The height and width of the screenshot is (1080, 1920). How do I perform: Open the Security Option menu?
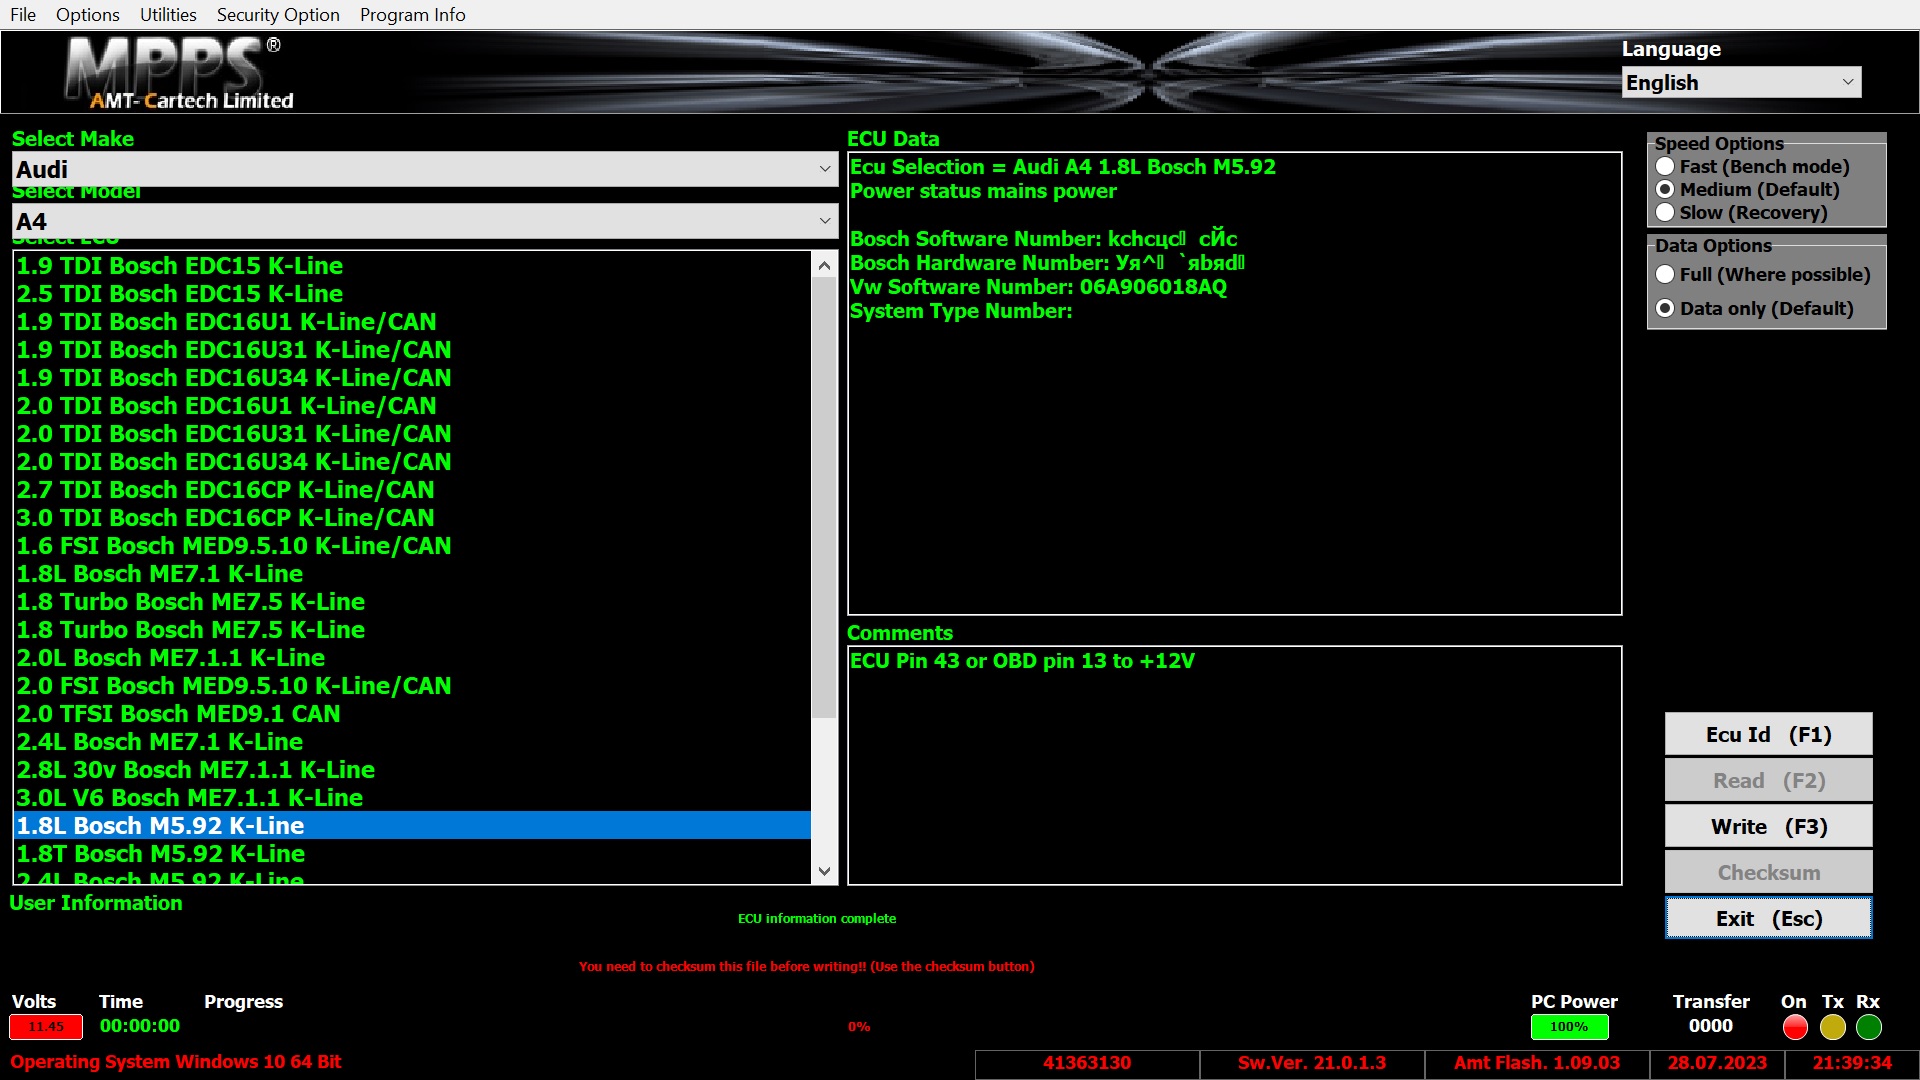tap(278, 15)
